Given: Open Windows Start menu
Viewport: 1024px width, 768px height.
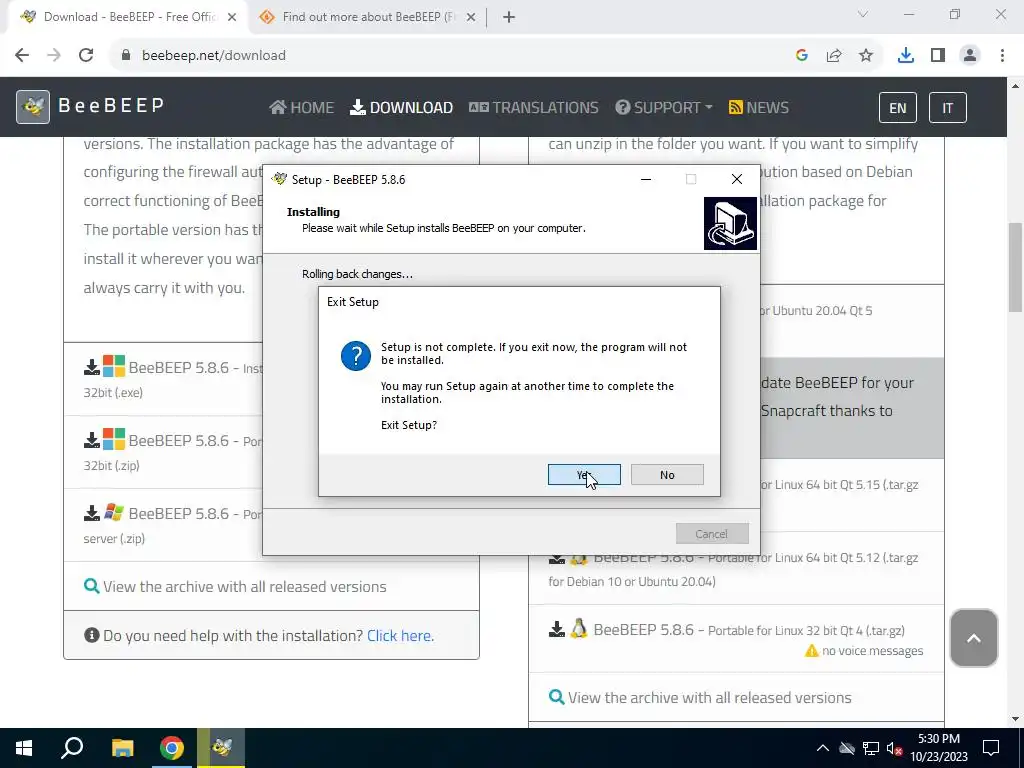Looking at the screenshot, I should click(24, 748).
